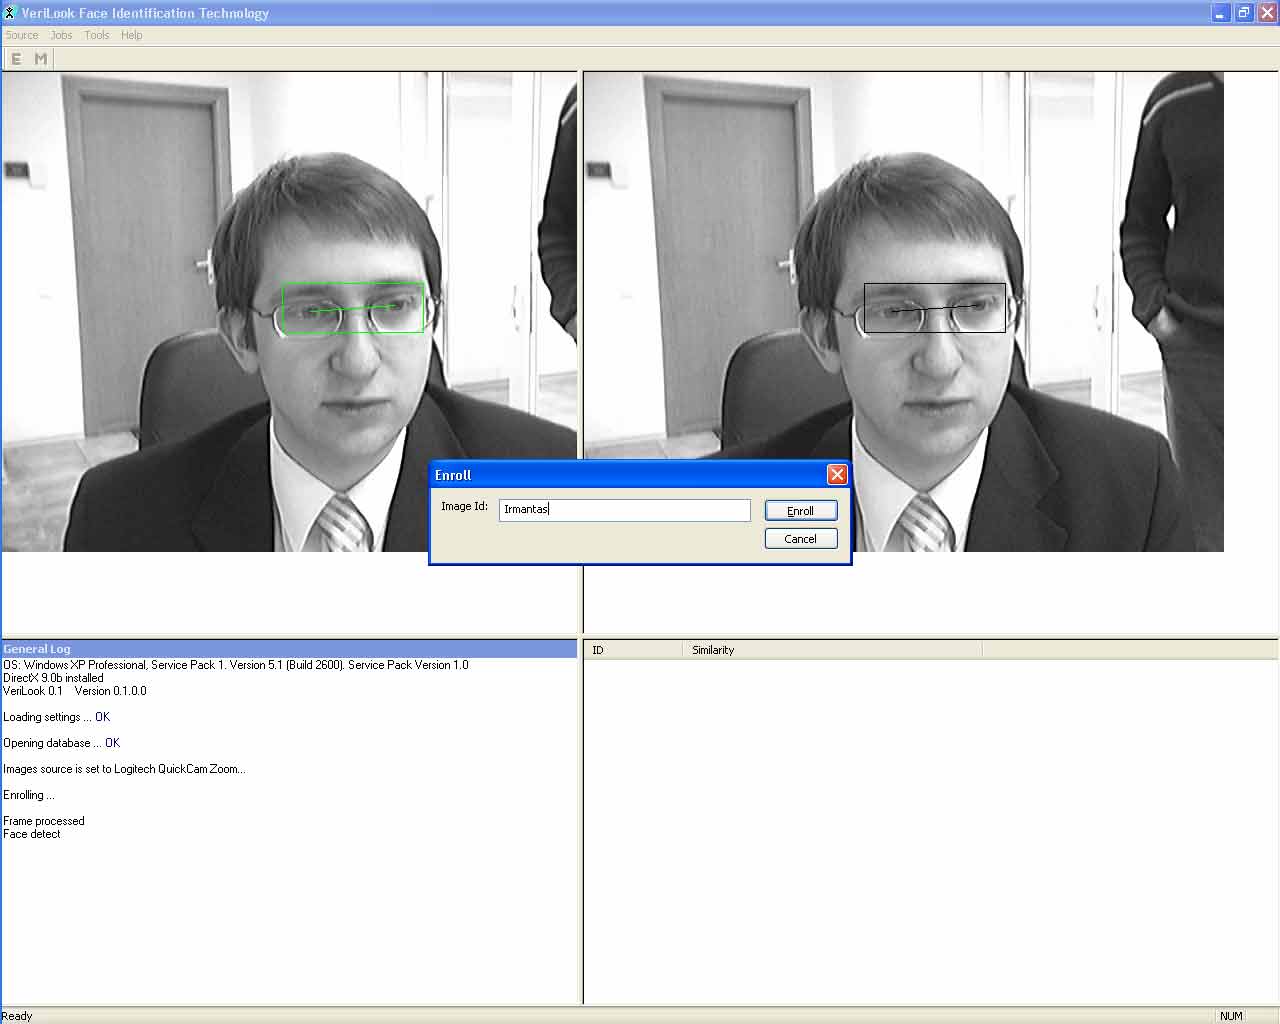
Task: Click the Cancel button in the Enroll dialog
Action: coord(800,538)
